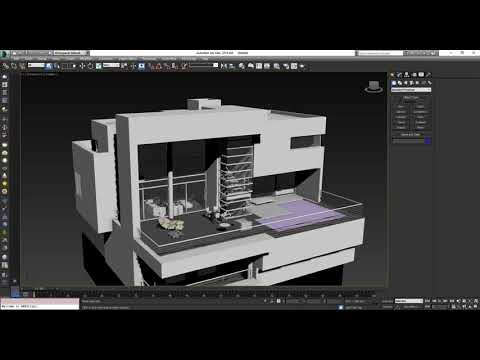Switch to the Utilities command panel tab
This screenshot has width=480, height=360.
tap(429, 75)
